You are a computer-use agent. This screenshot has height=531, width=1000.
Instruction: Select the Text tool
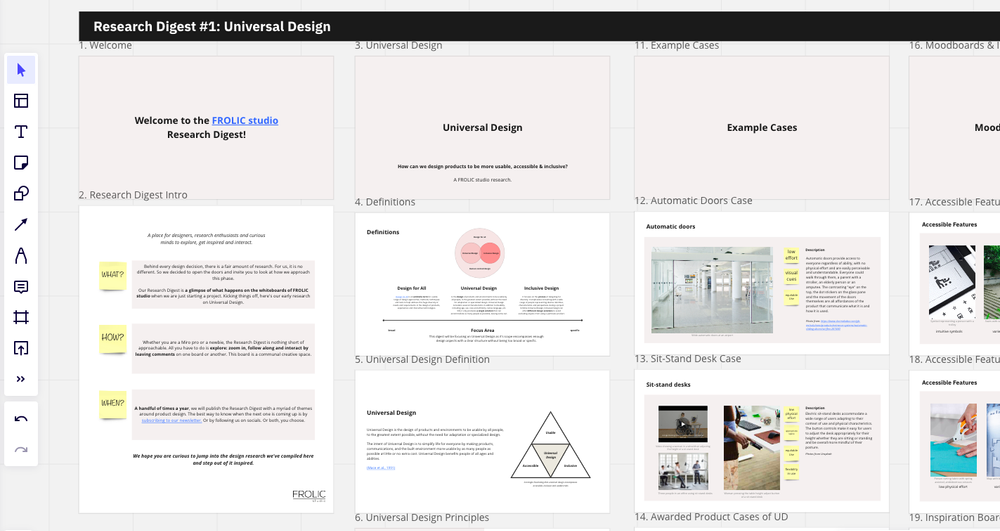21,132
